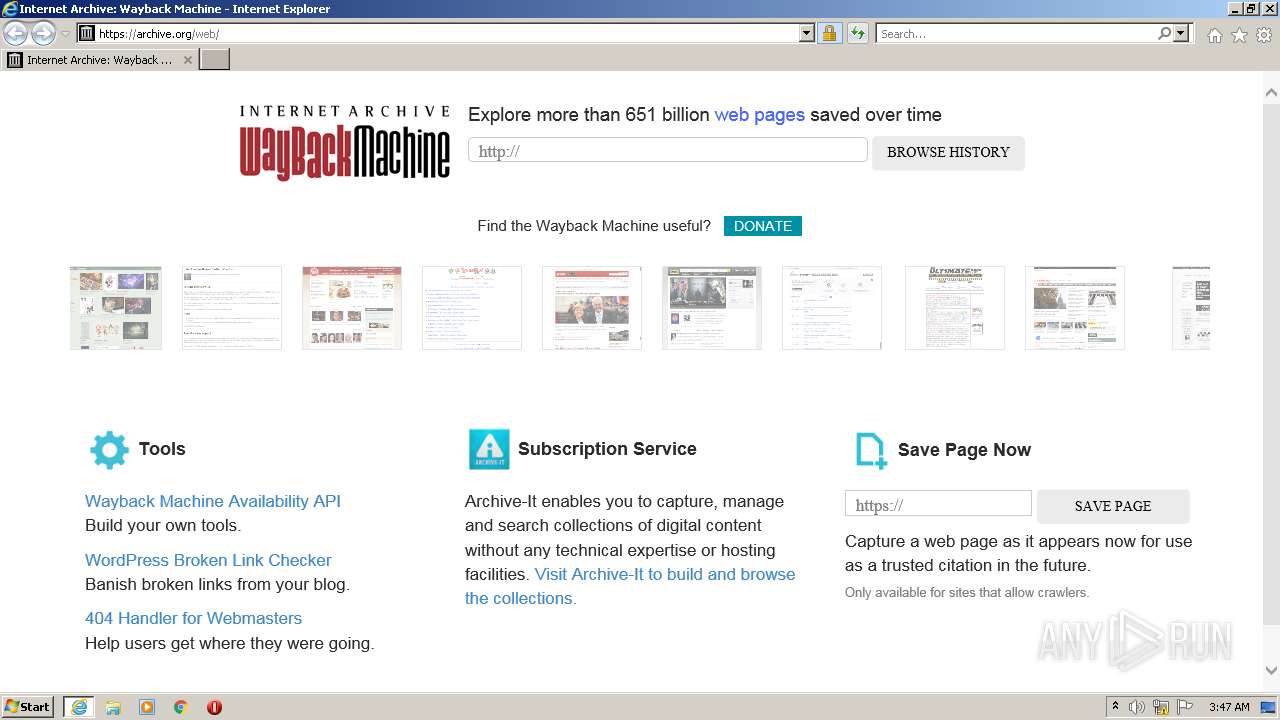Open Wayback Machine Availability API link
Screen dimensions: 1280x720
pyautogui.click(x=213, y=501)
